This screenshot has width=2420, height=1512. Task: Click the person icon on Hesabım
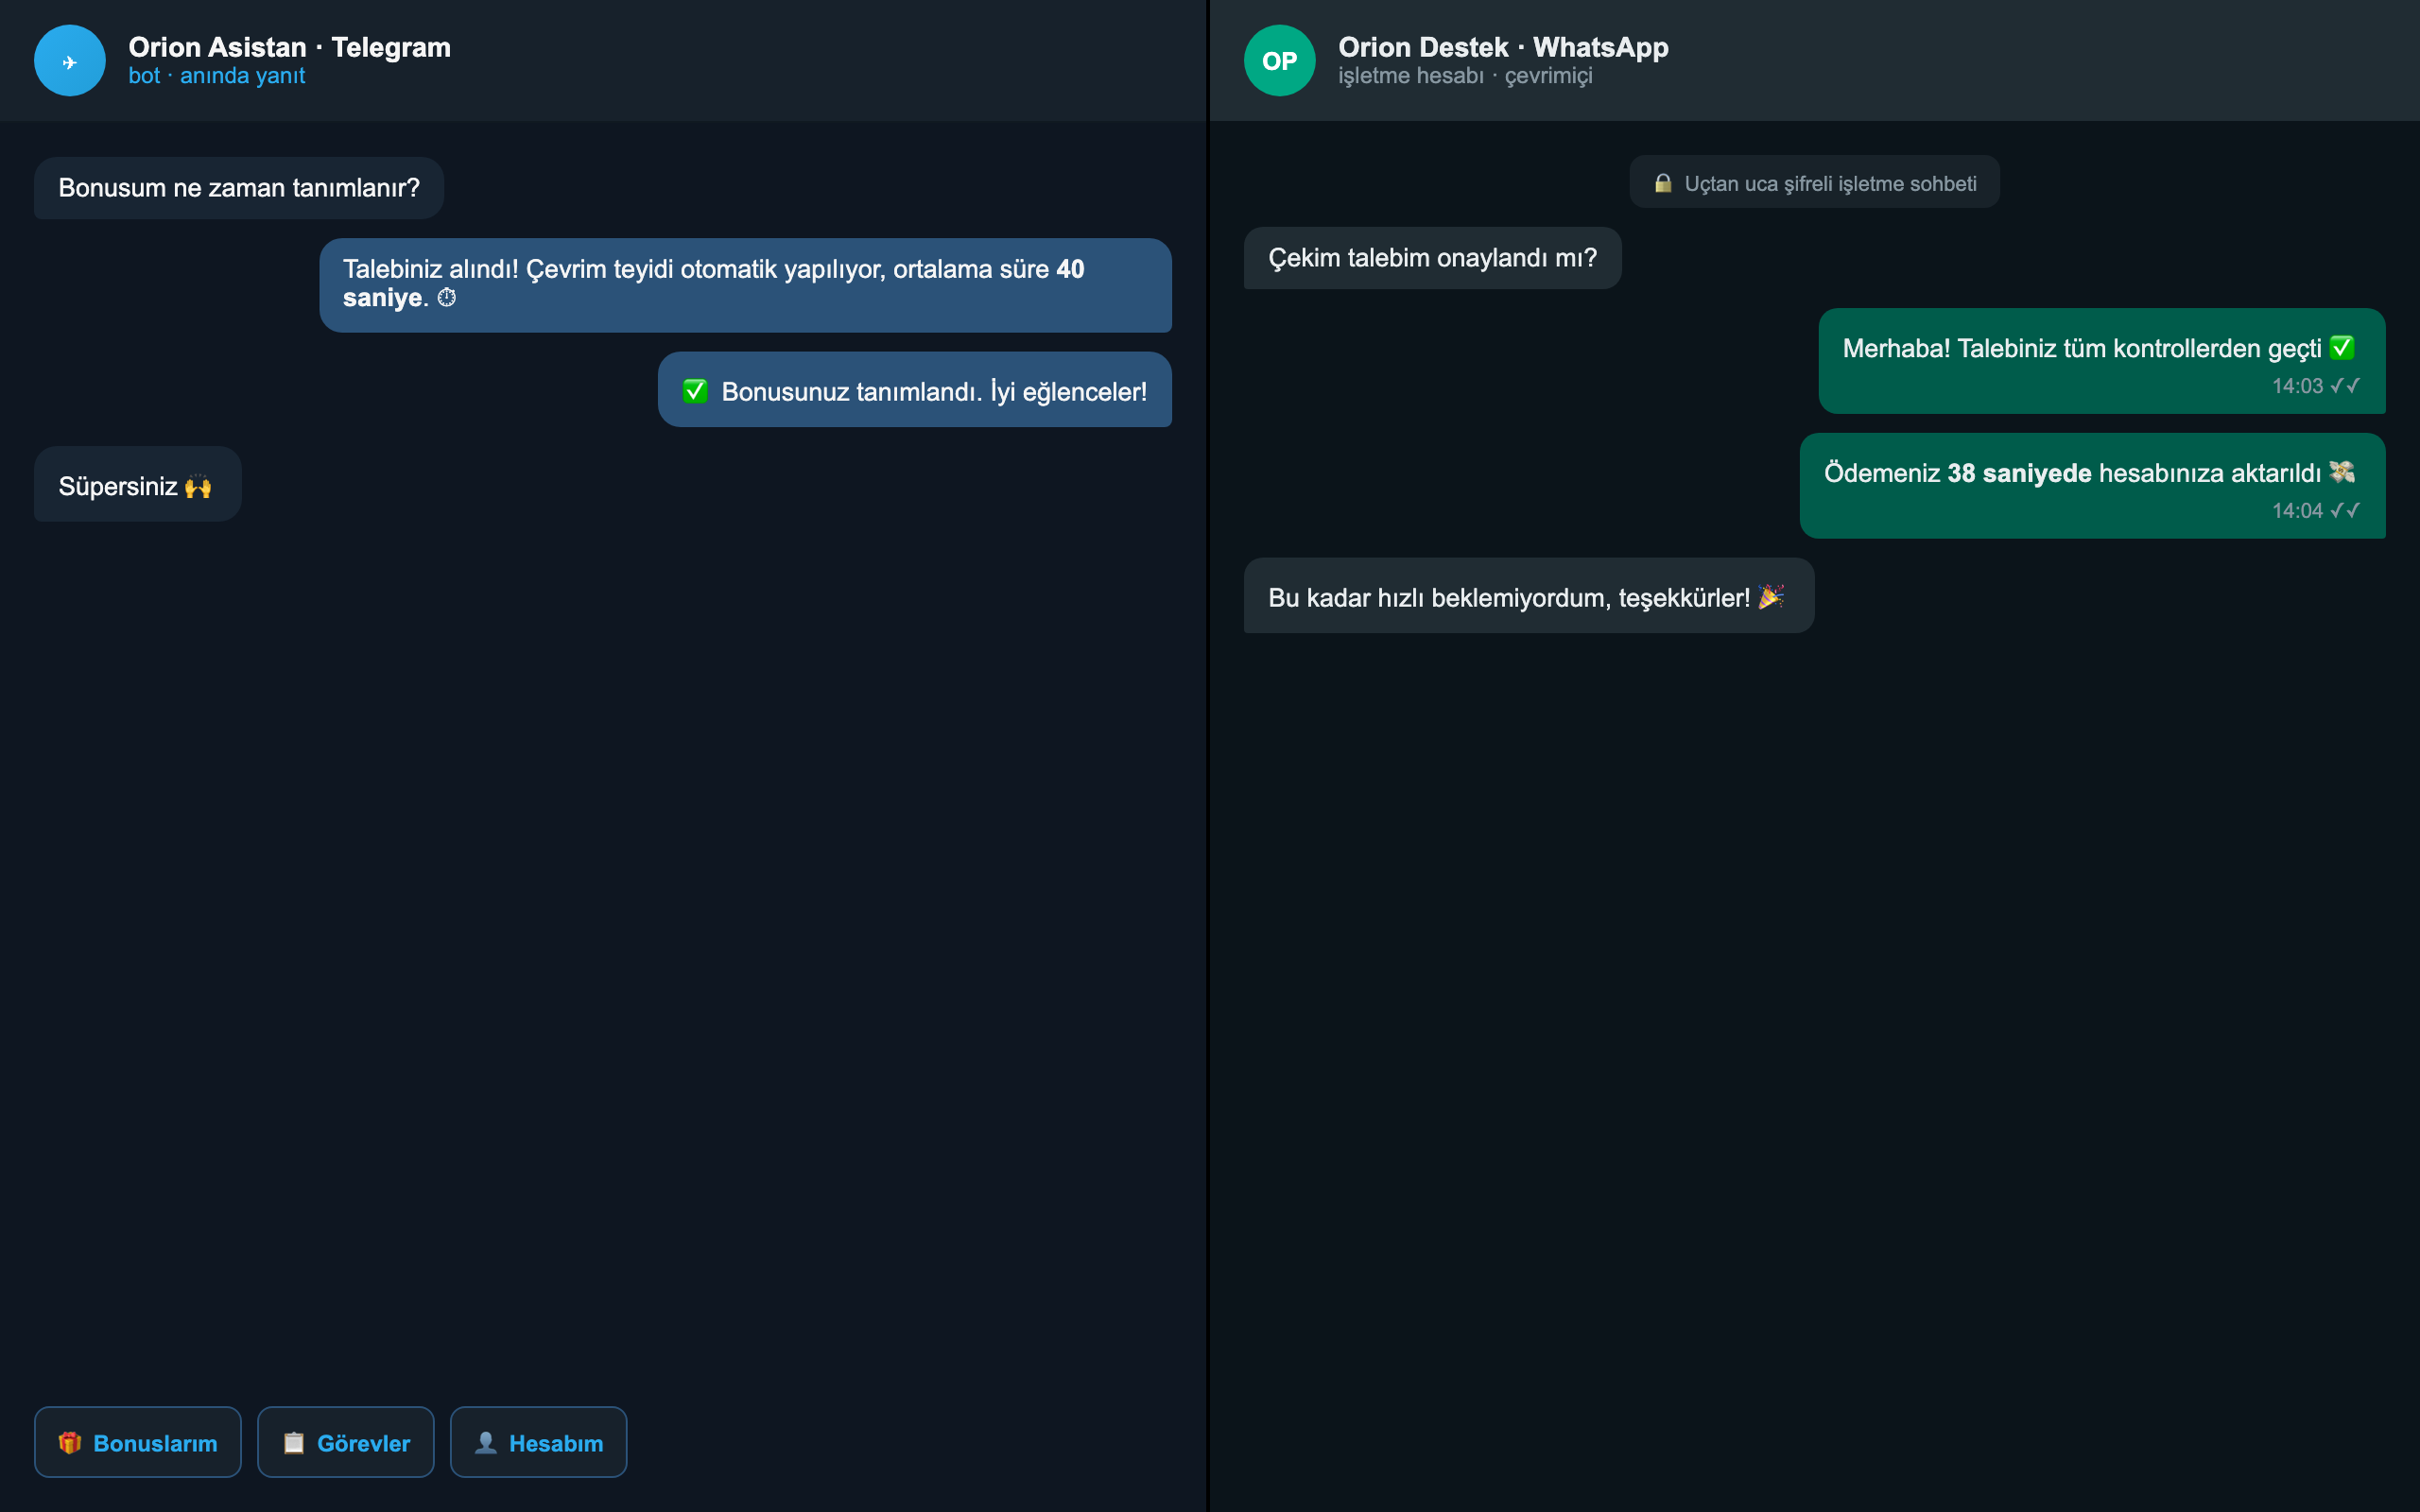point(486,1442)
